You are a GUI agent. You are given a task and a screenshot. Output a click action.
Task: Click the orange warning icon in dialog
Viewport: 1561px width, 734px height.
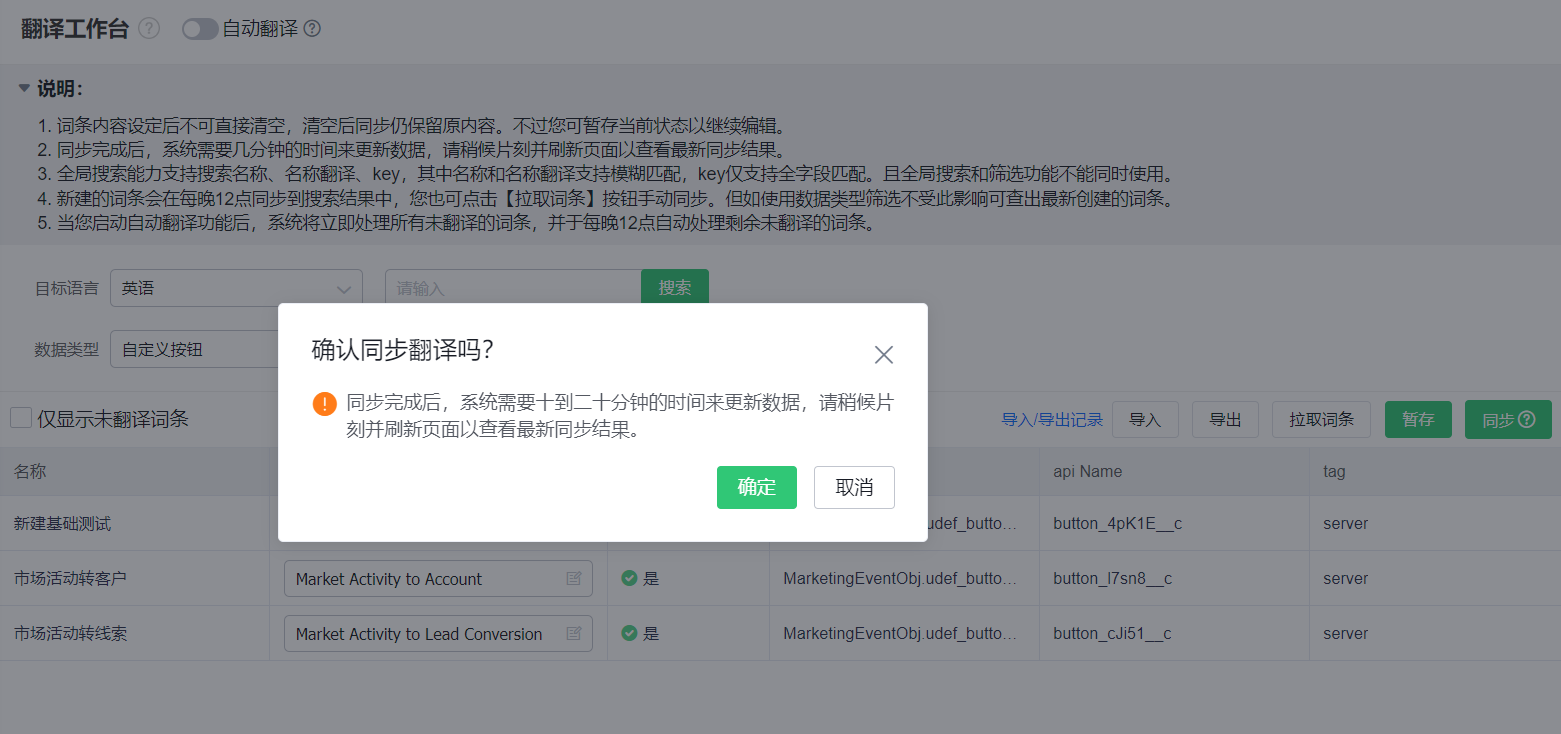(x=325, y=403)
